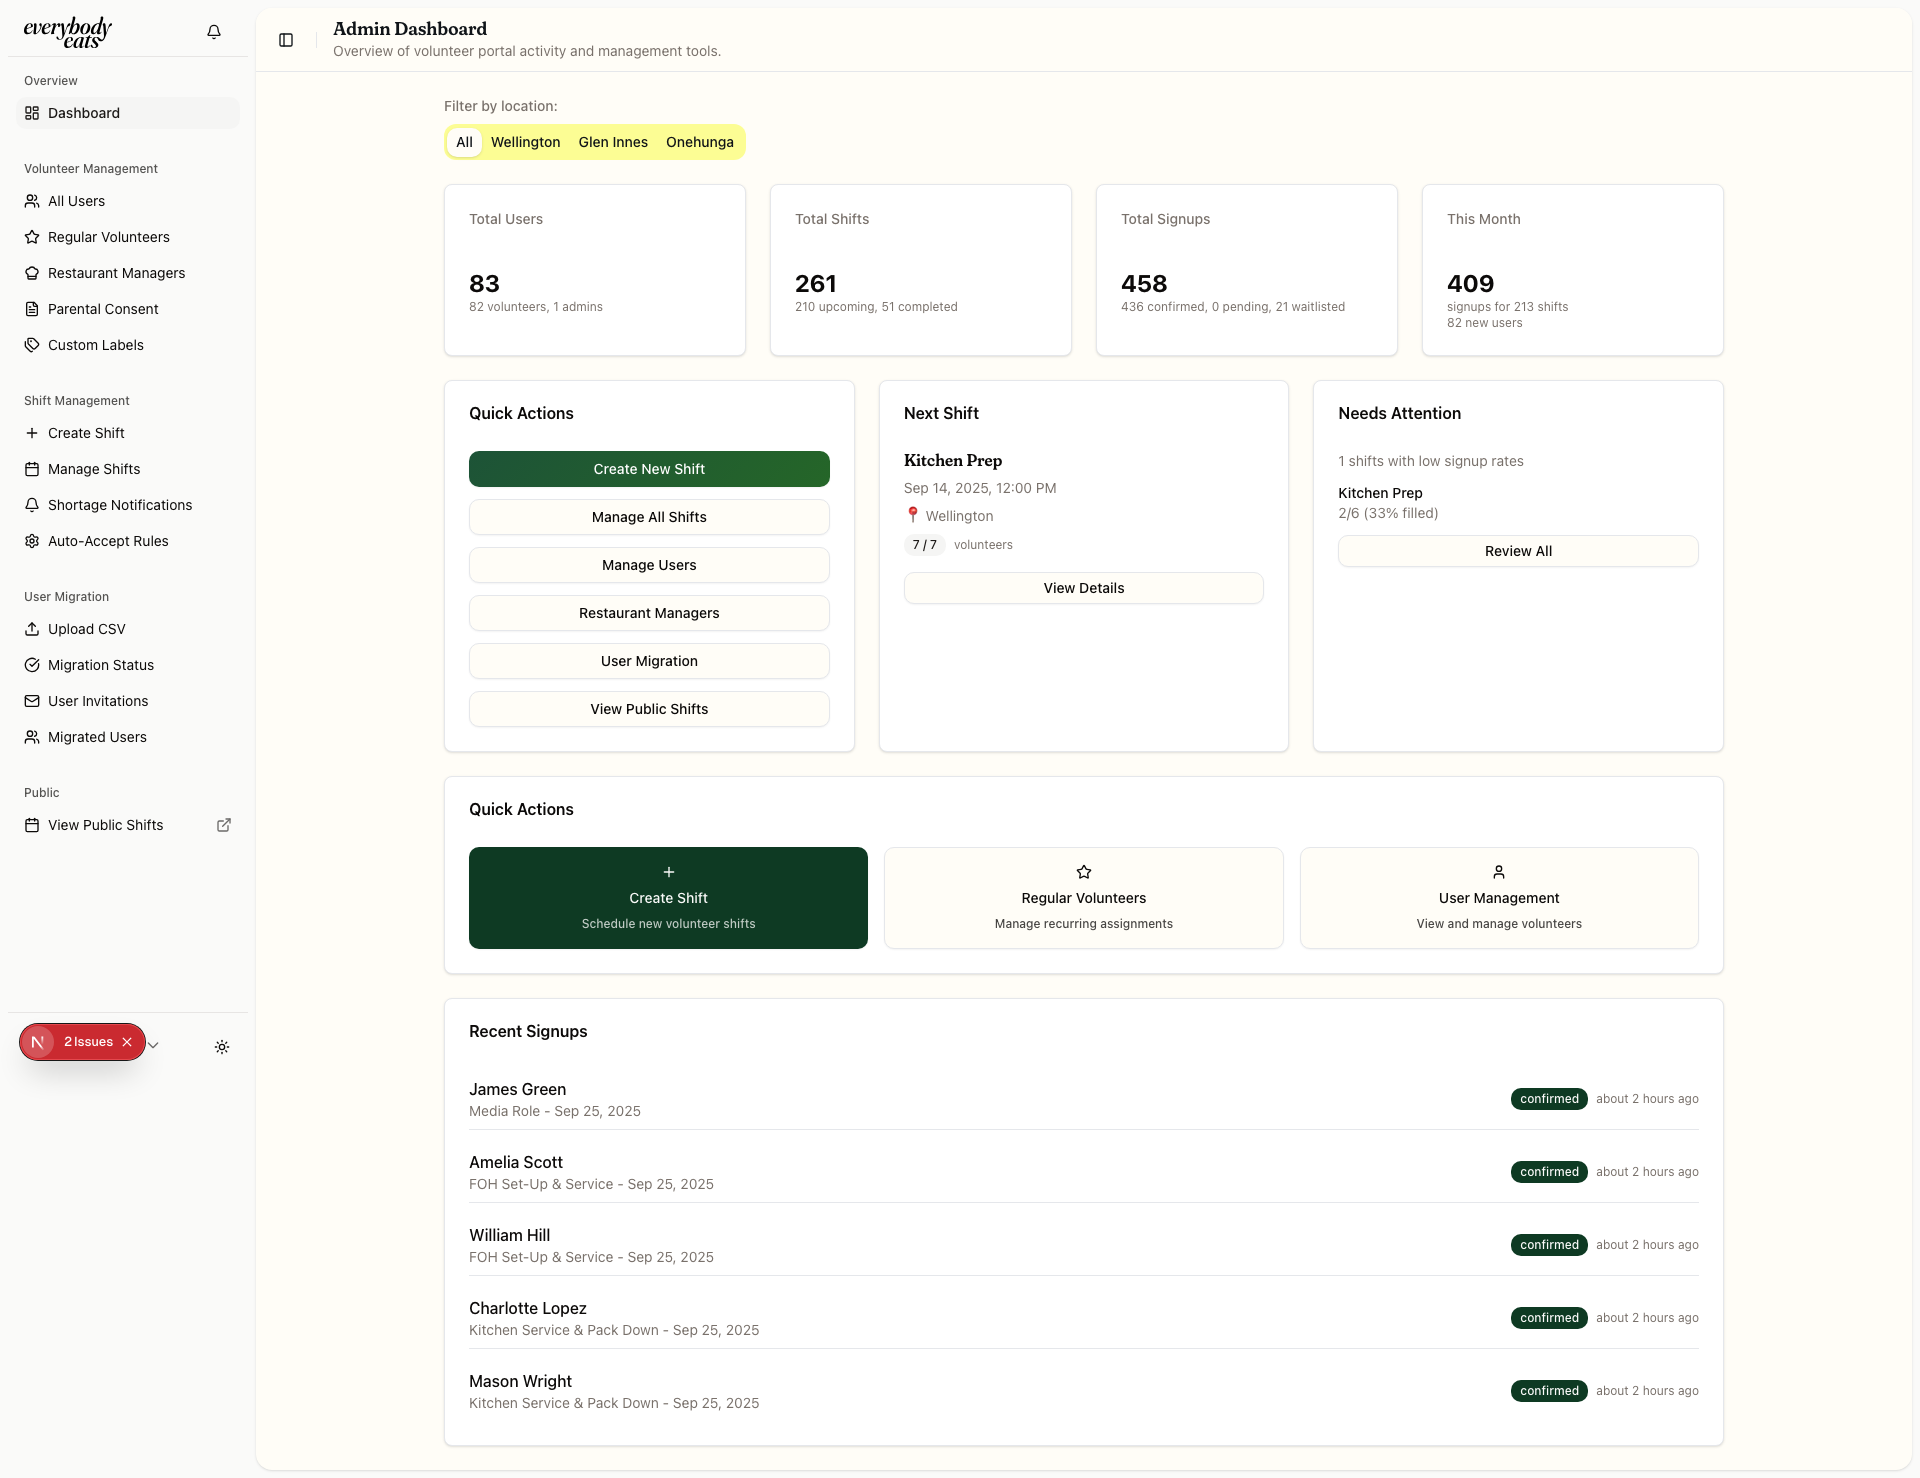Viewport: 1920px width, 1478px height.
Task: Click the Create New Shift button
Action: point(649,468)
